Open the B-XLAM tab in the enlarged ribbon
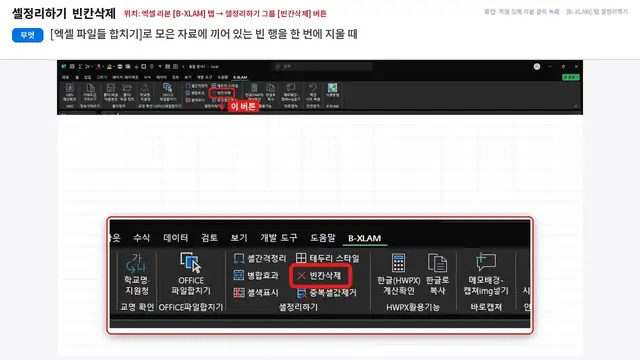 pyautogui.click(x=364, y=238)
